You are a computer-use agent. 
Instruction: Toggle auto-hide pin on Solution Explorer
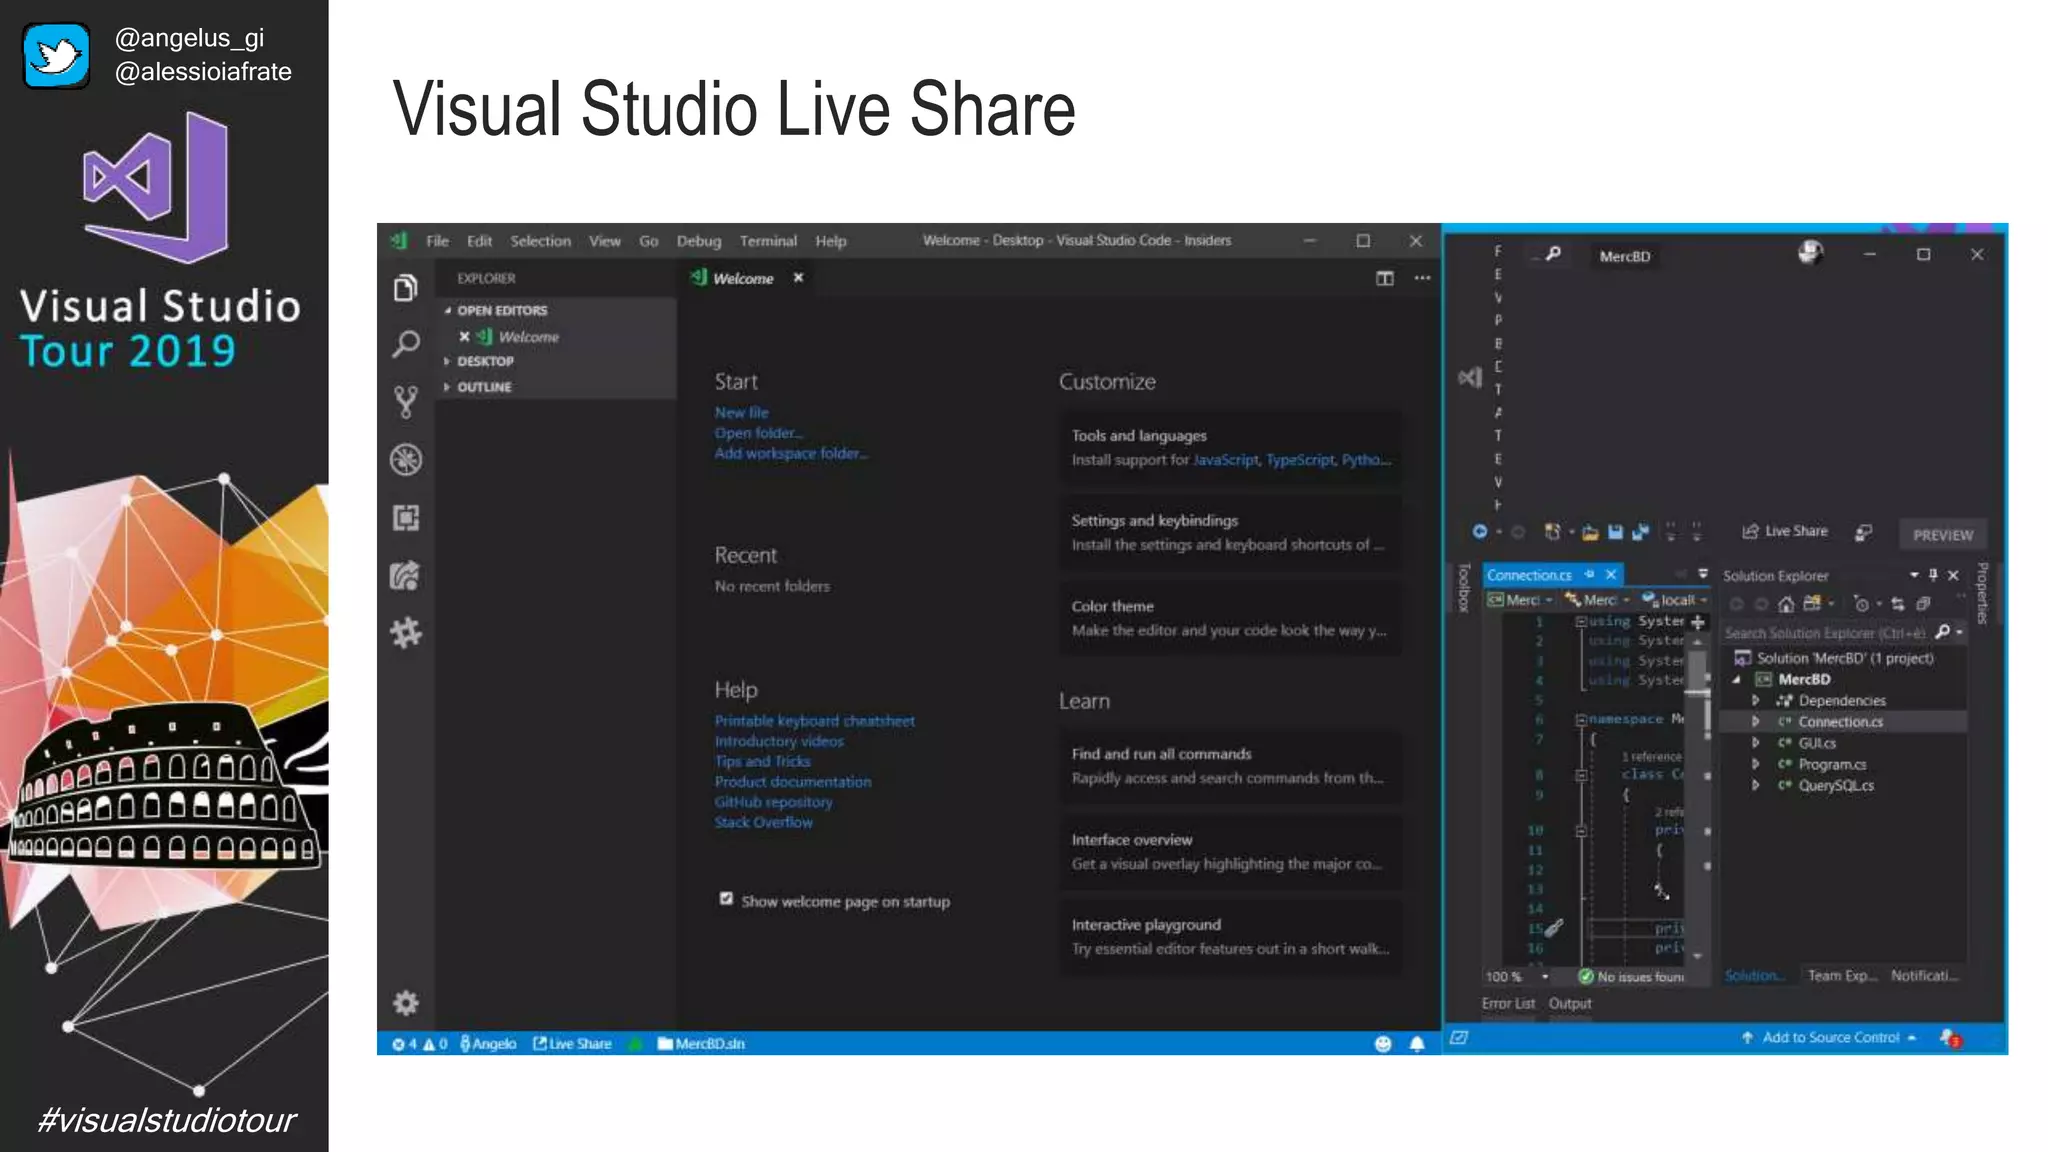(1933, 575)
